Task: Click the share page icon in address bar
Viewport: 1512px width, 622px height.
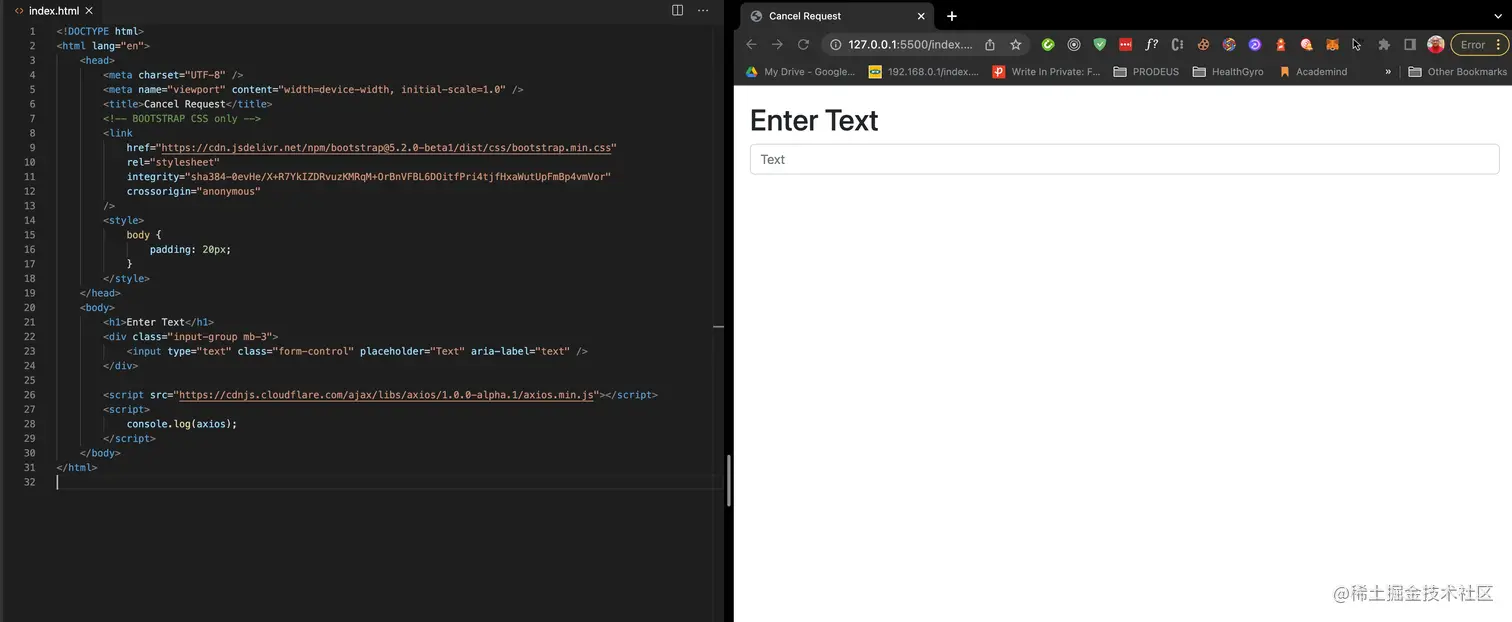Action: click(989, 44)
